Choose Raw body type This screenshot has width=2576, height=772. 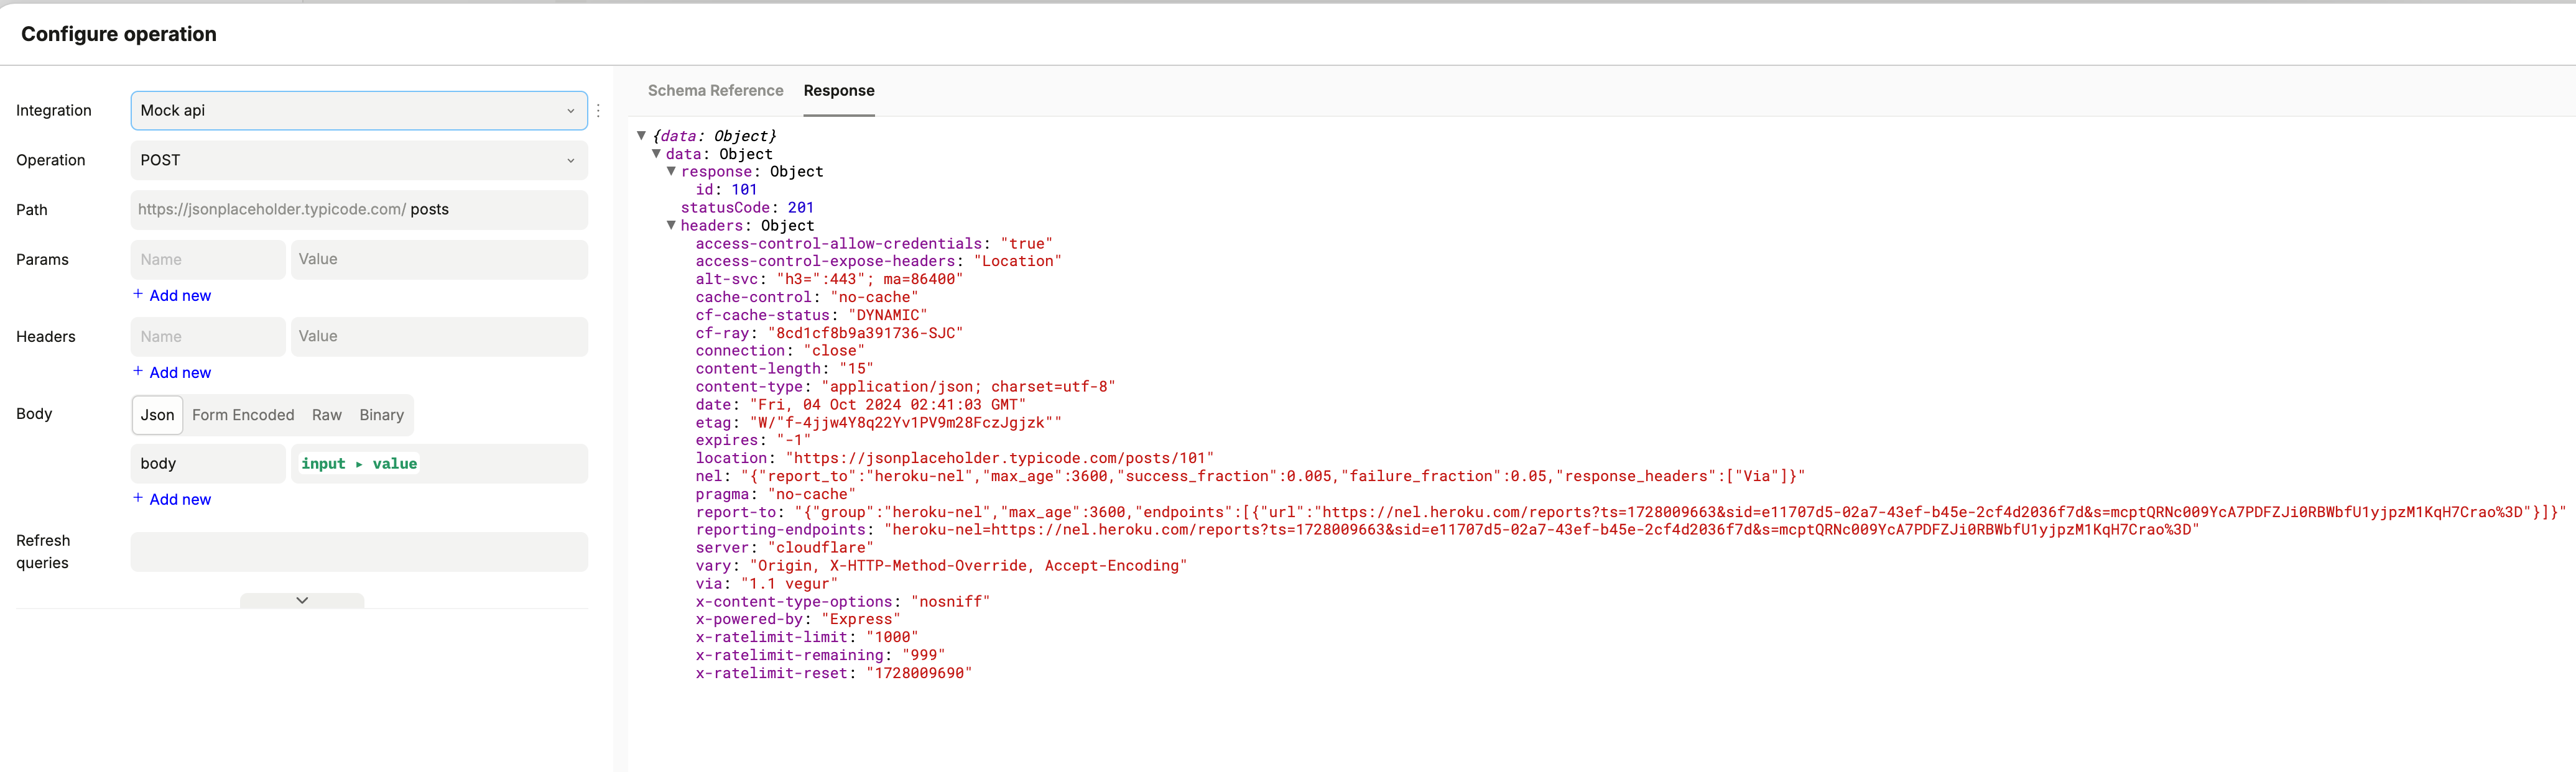[x=326, y=415]
